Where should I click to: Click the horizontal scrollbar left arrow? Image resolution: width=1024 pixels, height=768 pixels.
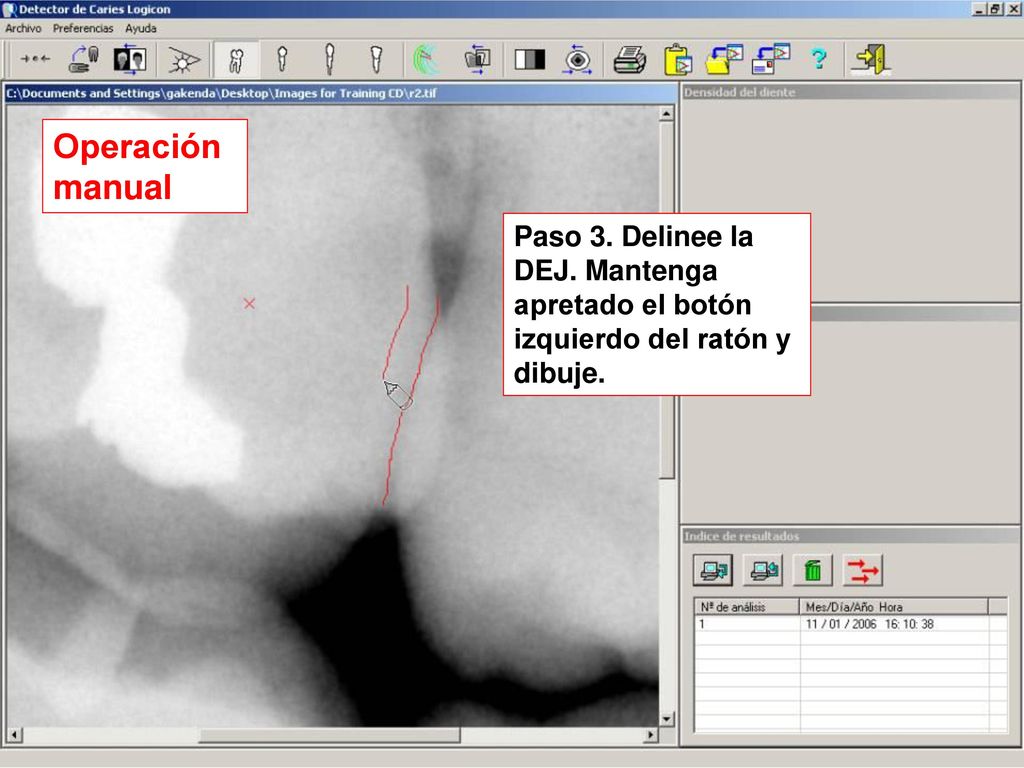point(14,735)
